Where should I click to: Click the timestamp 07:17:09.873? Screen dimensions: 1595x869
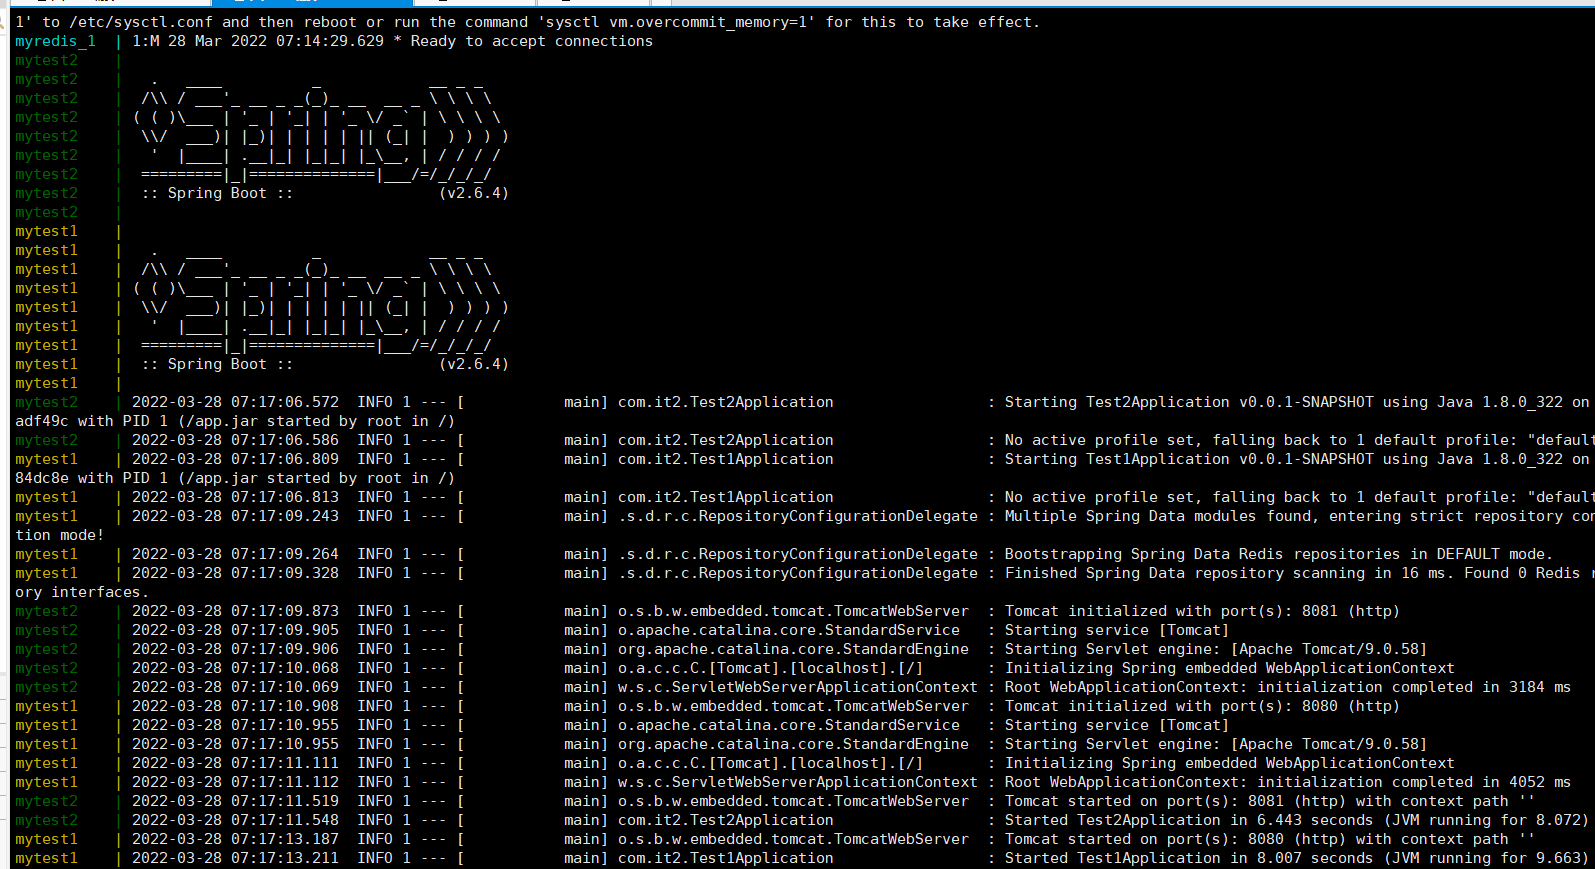pyautogui.click(x=285, y=611)
